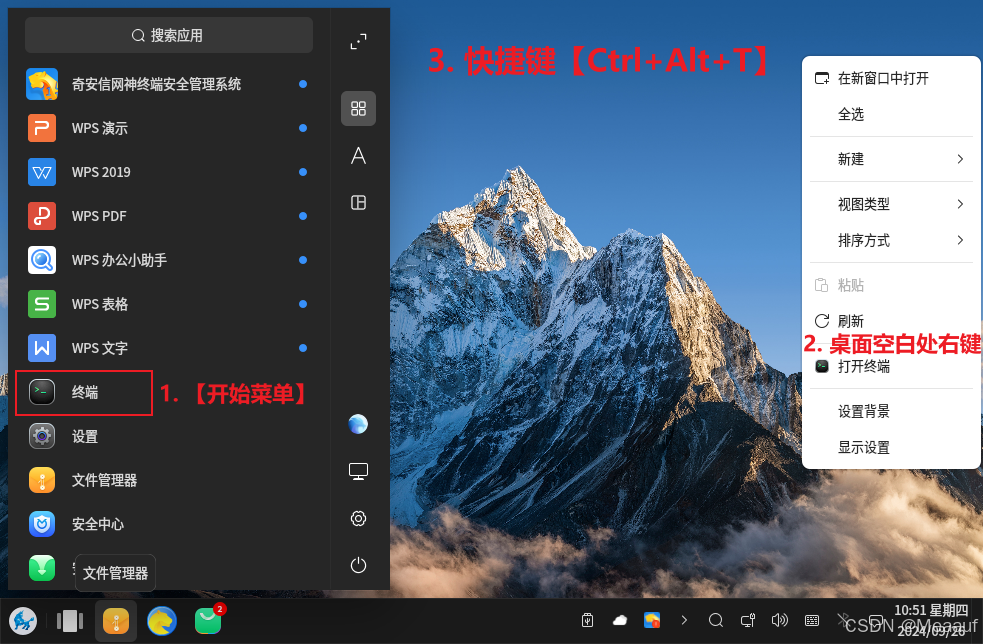Expand start menu to fullscreen
This screenshot has height=644, width=983.
[x=359, y=41]
